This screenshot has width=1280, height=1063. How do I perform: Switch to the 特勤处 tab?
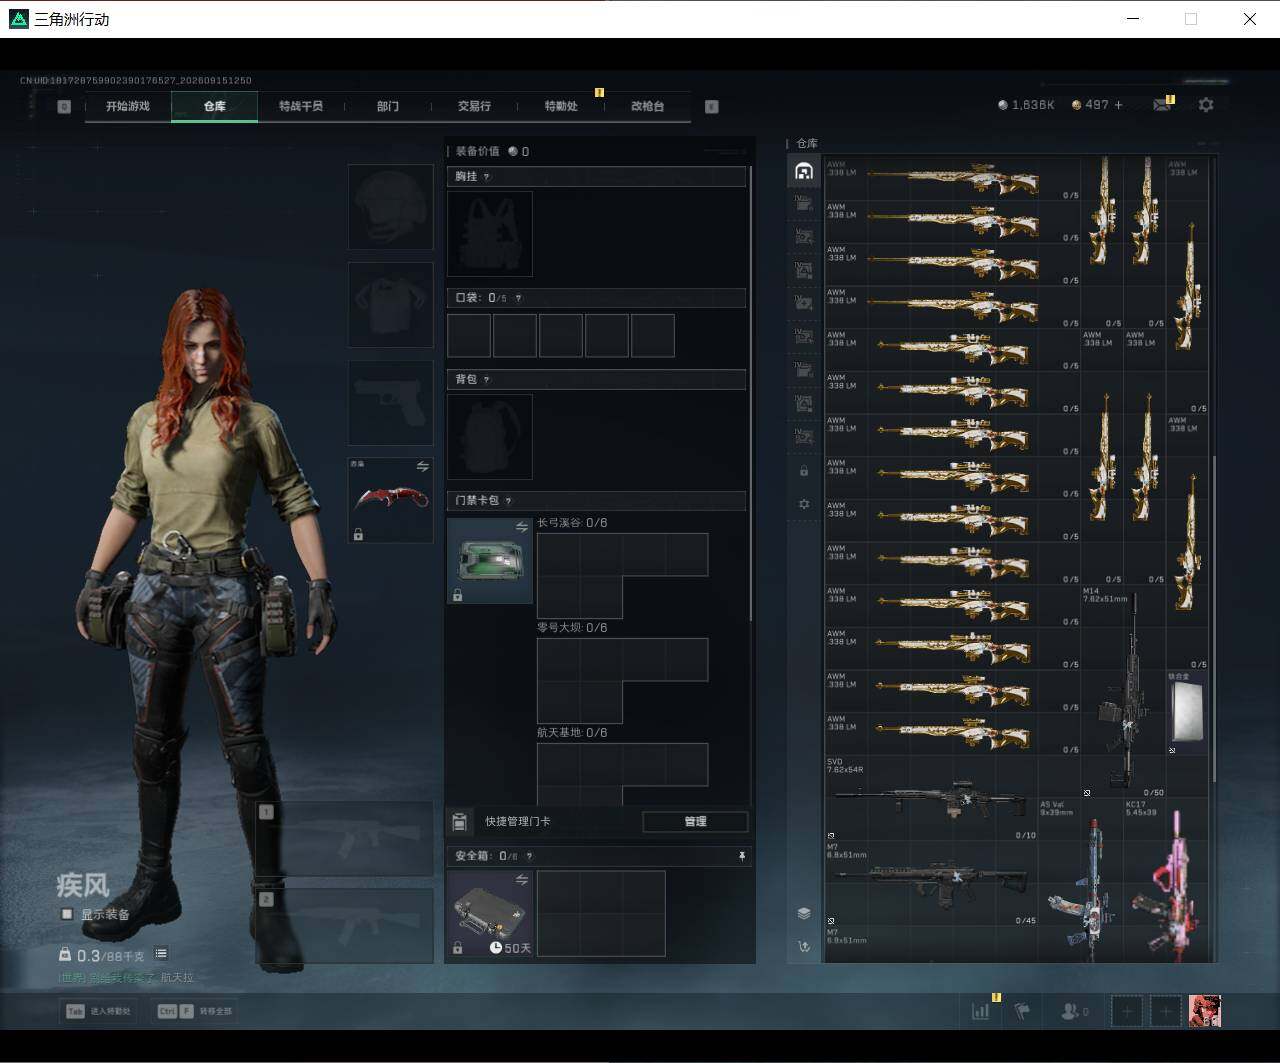(561, 106)
